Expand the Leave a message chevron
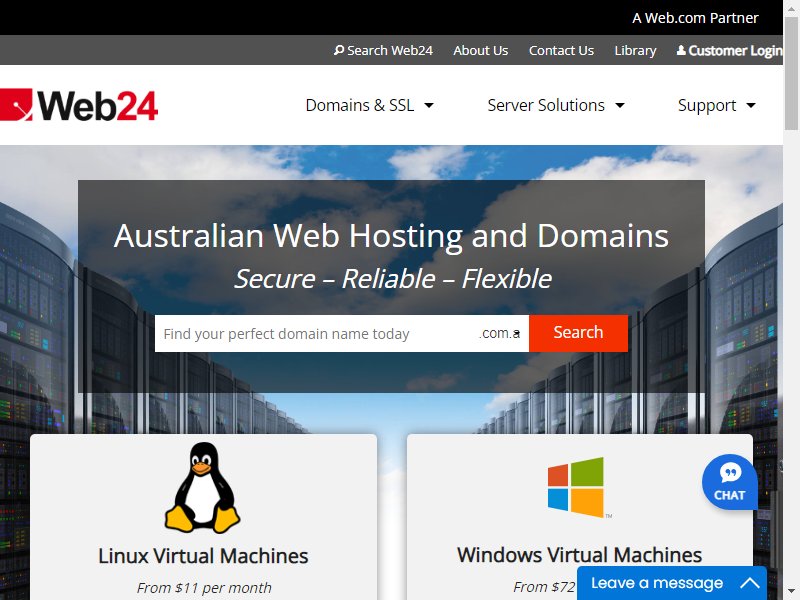Screen dimensions: 800x600 click(749, 583)
